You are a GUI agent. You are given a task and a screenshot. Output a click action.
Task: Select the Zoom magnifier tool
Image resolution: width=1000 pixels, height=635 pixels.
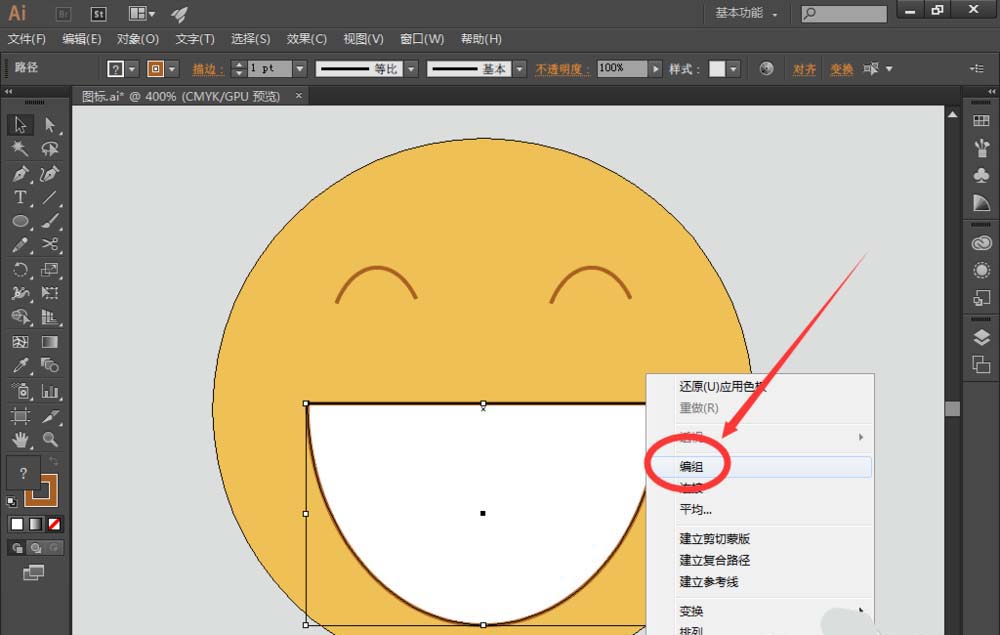tap(50, 439)
